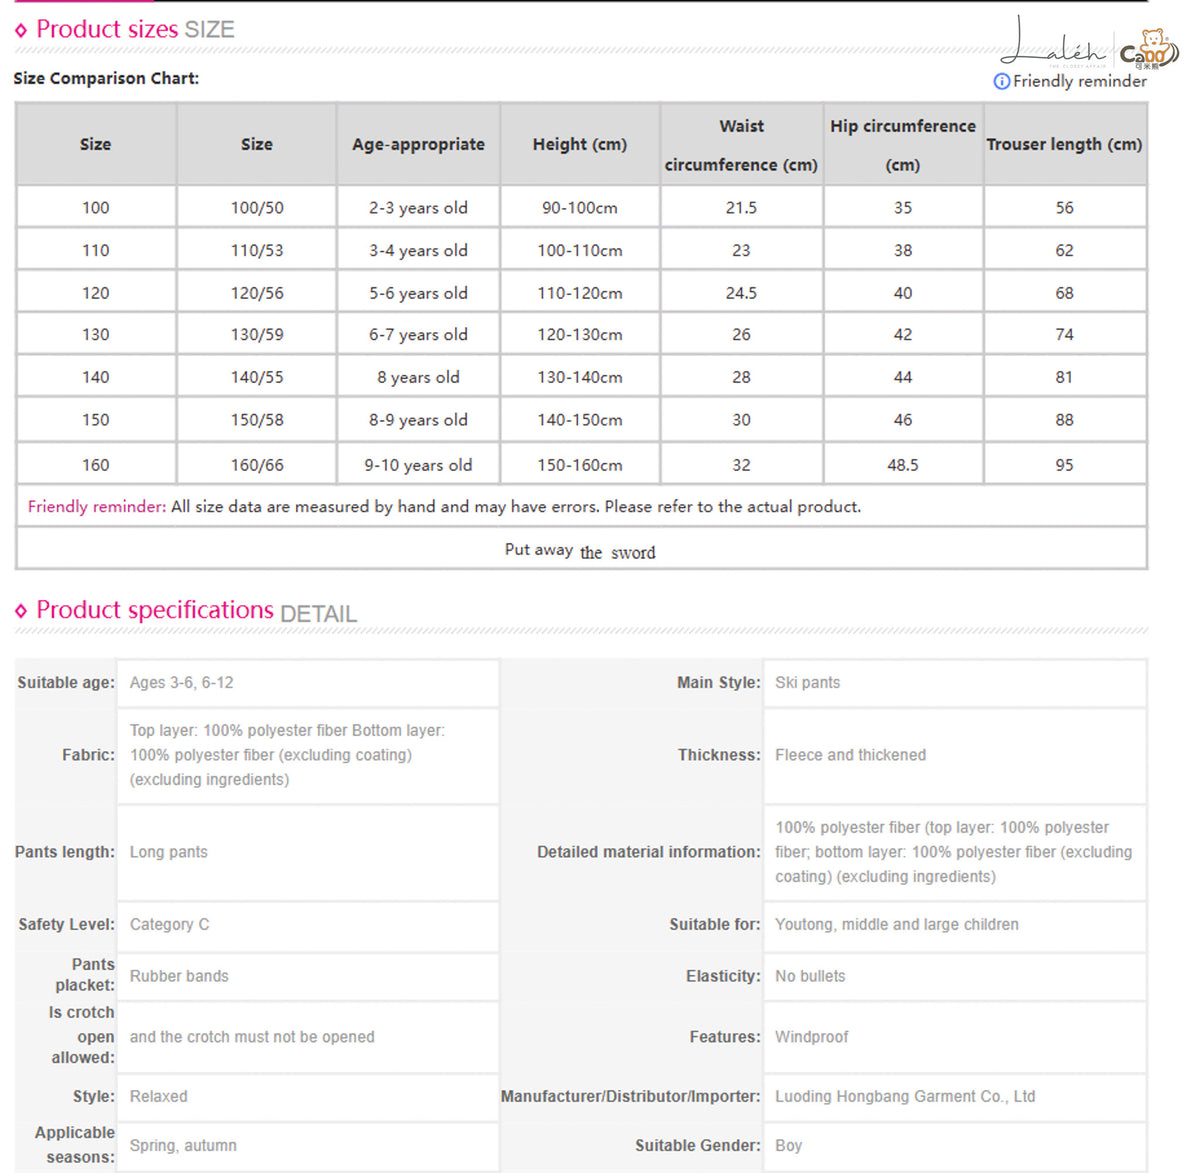Click 'Youtong, middle and large children'
1200x1173 pixels.
point(897,924)
